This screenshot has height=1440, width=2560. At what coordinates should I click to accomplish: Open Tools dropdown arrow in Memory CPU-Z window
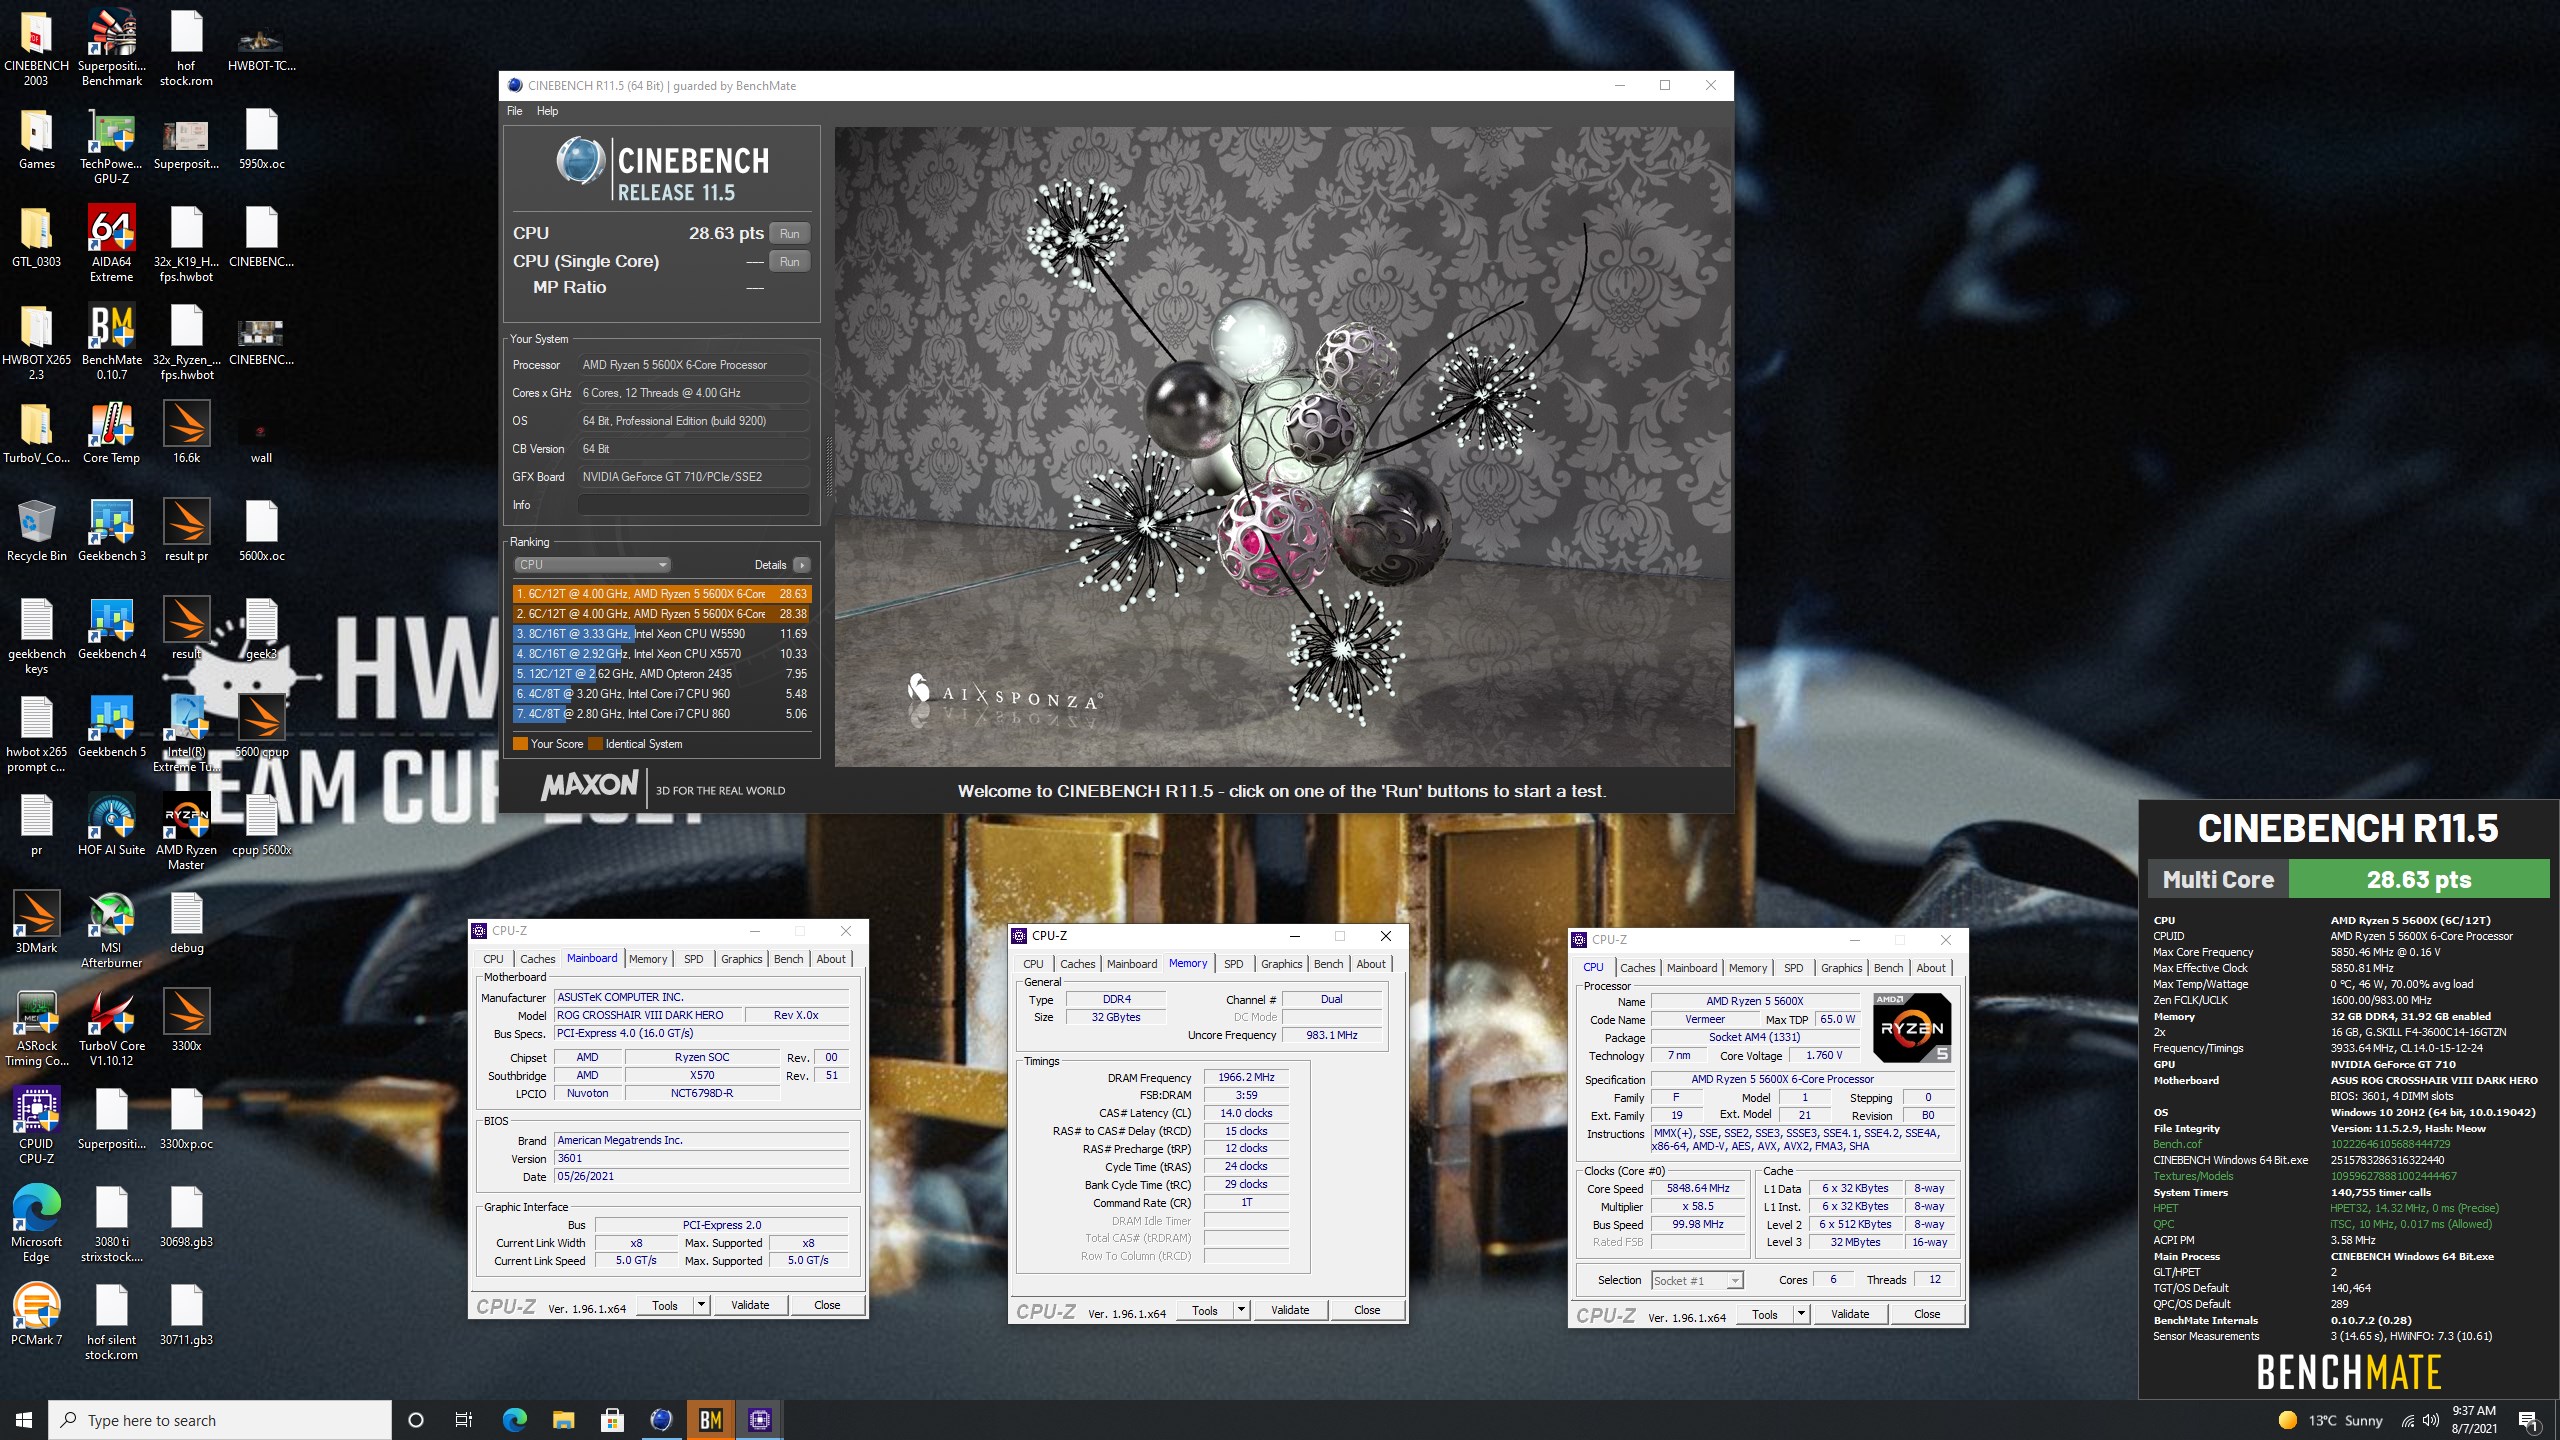click(x=1241, y=1310)
